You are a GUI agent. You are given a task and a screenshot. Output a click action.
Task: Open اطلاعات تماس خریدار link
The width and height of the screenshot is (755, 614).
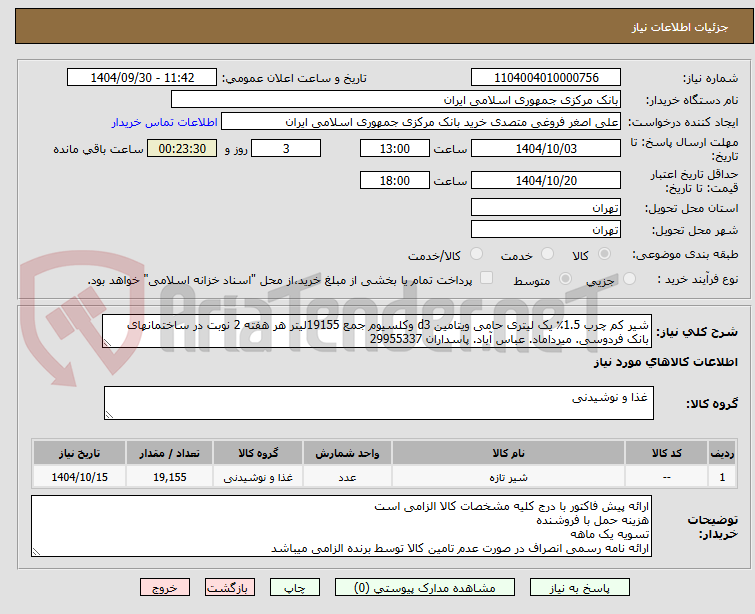click(x=165, y=122)
